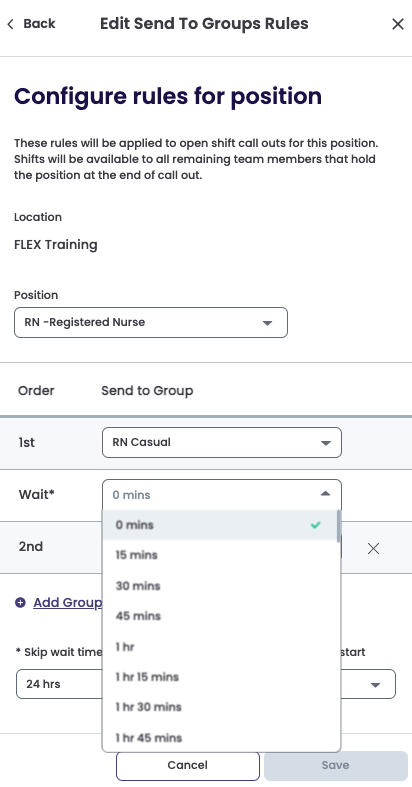Click the Add Group link
The height and width of the screenshot is (787, 412).
point(67,602)
